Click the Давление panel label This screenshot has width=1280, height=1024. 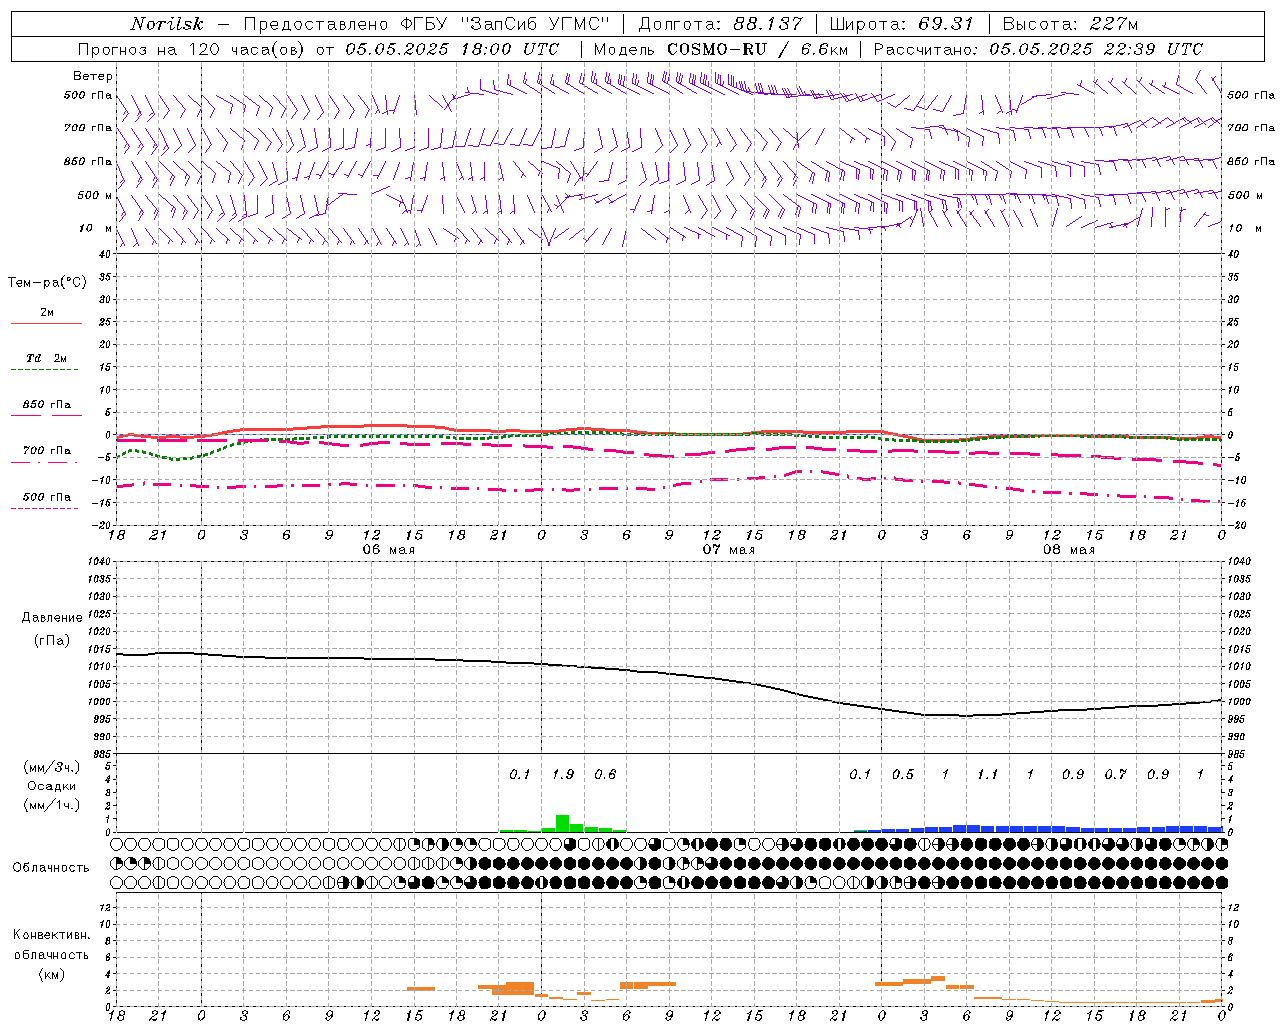52,618
